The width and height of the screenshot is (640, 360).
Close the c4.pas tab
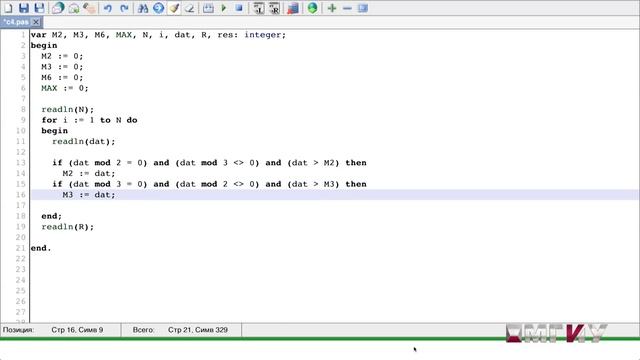(x=36, y=22)
